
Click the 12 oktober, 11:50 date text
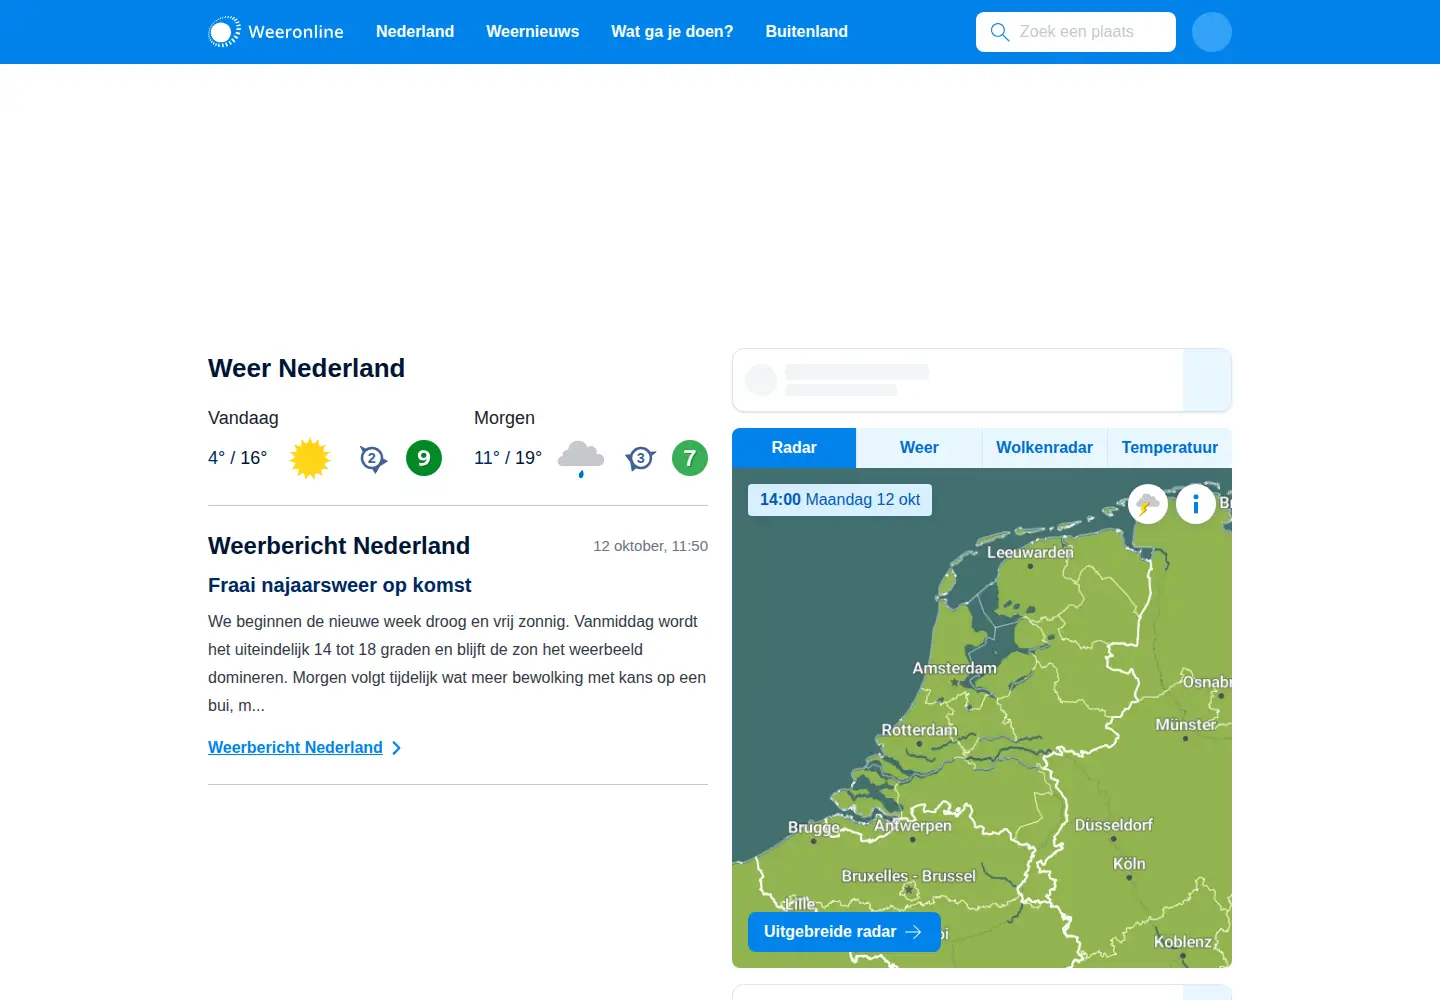tap(651, 546)
